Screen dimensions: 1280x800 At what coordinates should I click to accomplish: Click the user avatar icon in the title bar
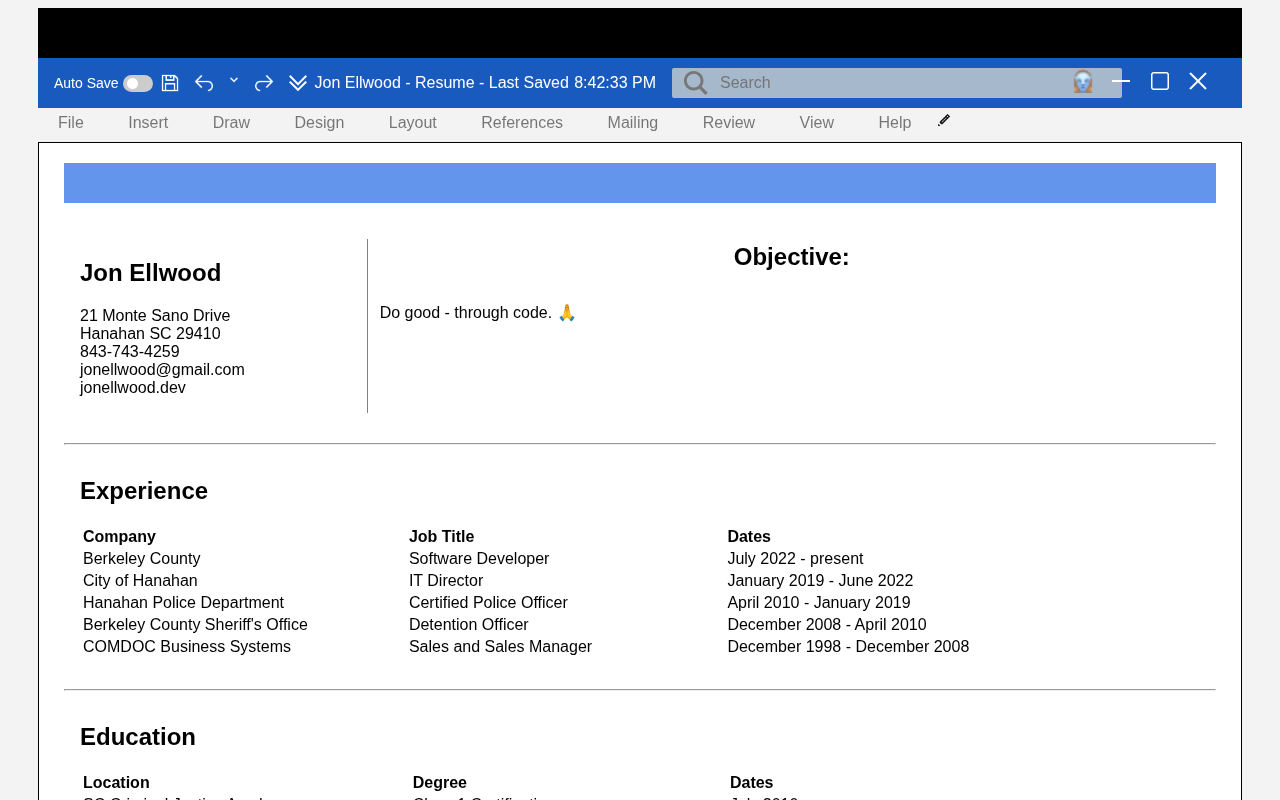click(1083, 82)
